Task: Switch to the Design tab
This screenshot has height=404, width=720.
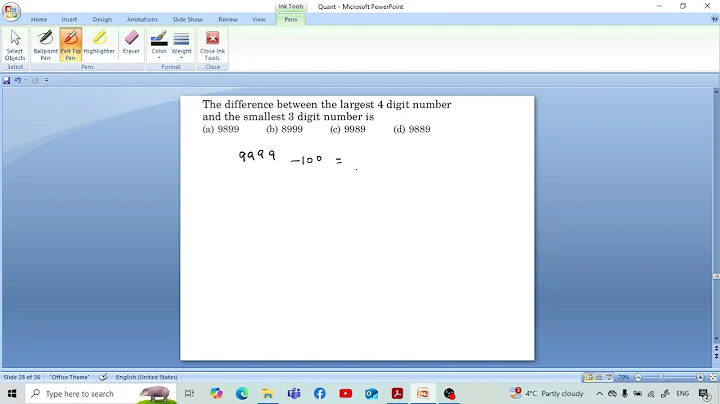Action: tap(102, 19)
